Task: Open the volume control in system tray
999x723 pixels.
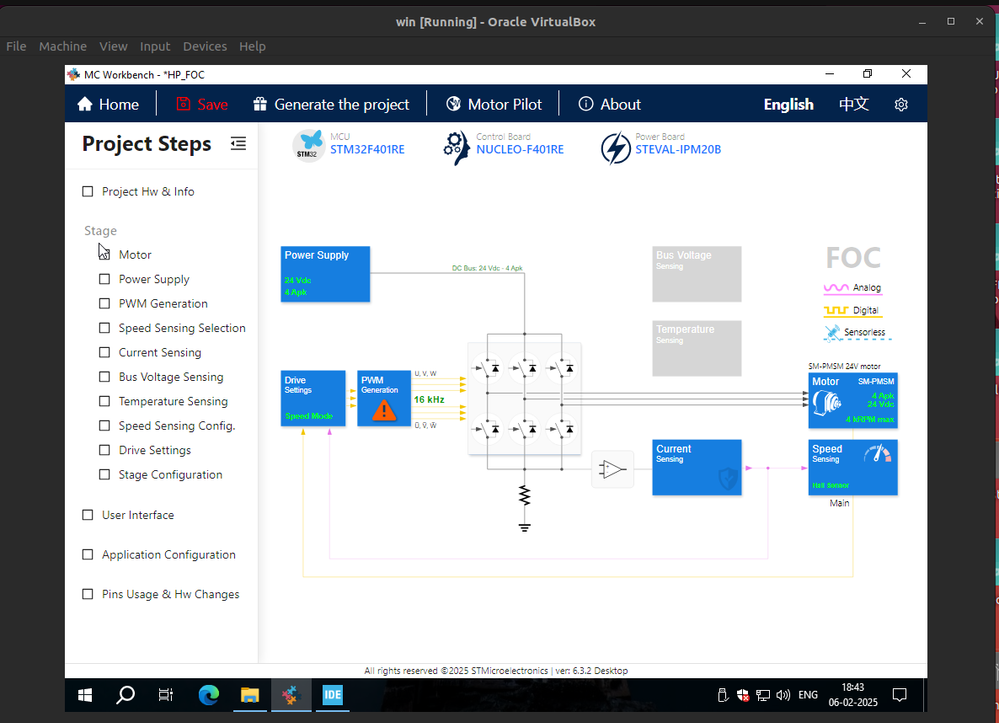Action: pos(783,695)
